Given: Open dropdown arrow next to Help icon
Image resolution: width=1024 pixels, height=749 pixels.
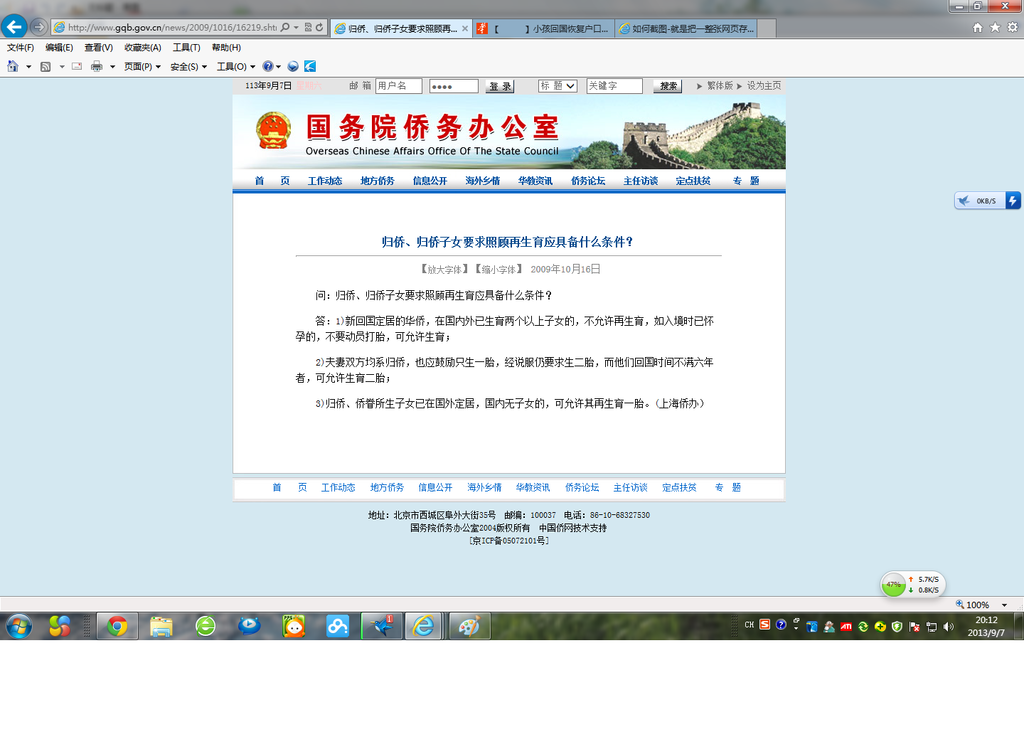Looking at the screenshot, I should (x=279, y=67).
